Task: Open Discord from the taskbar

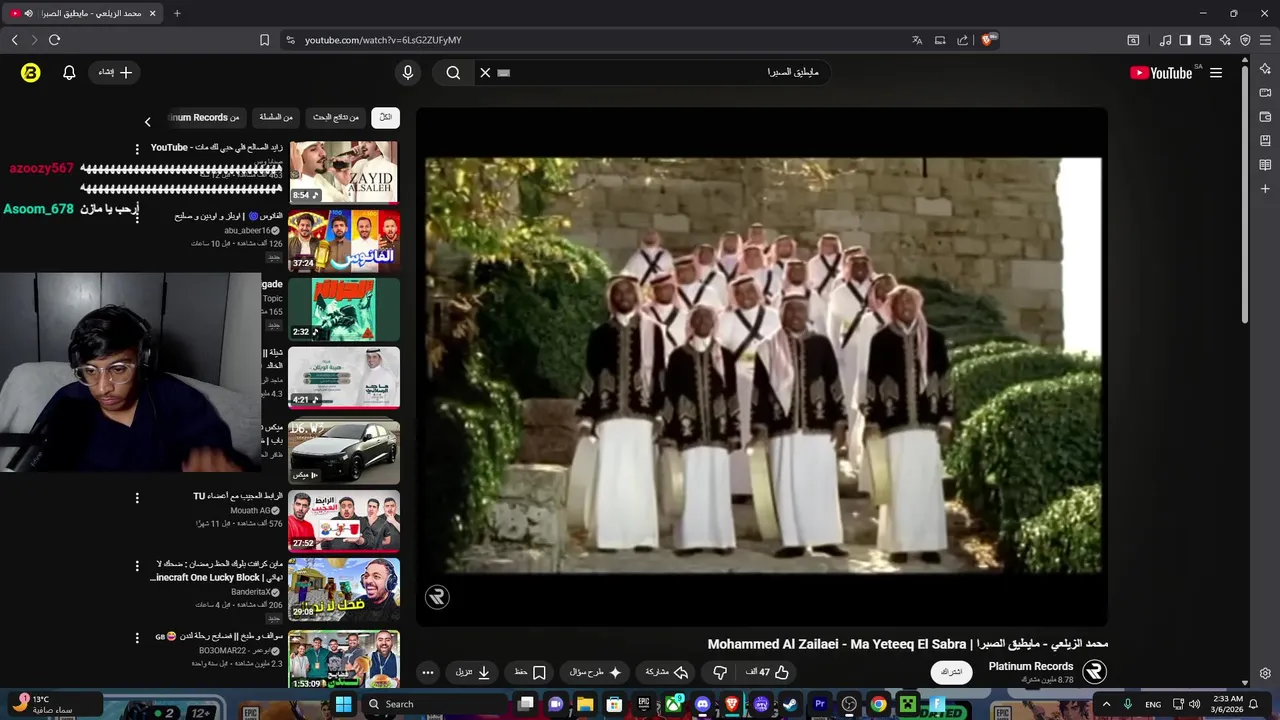Action: (x=702, y=704)
